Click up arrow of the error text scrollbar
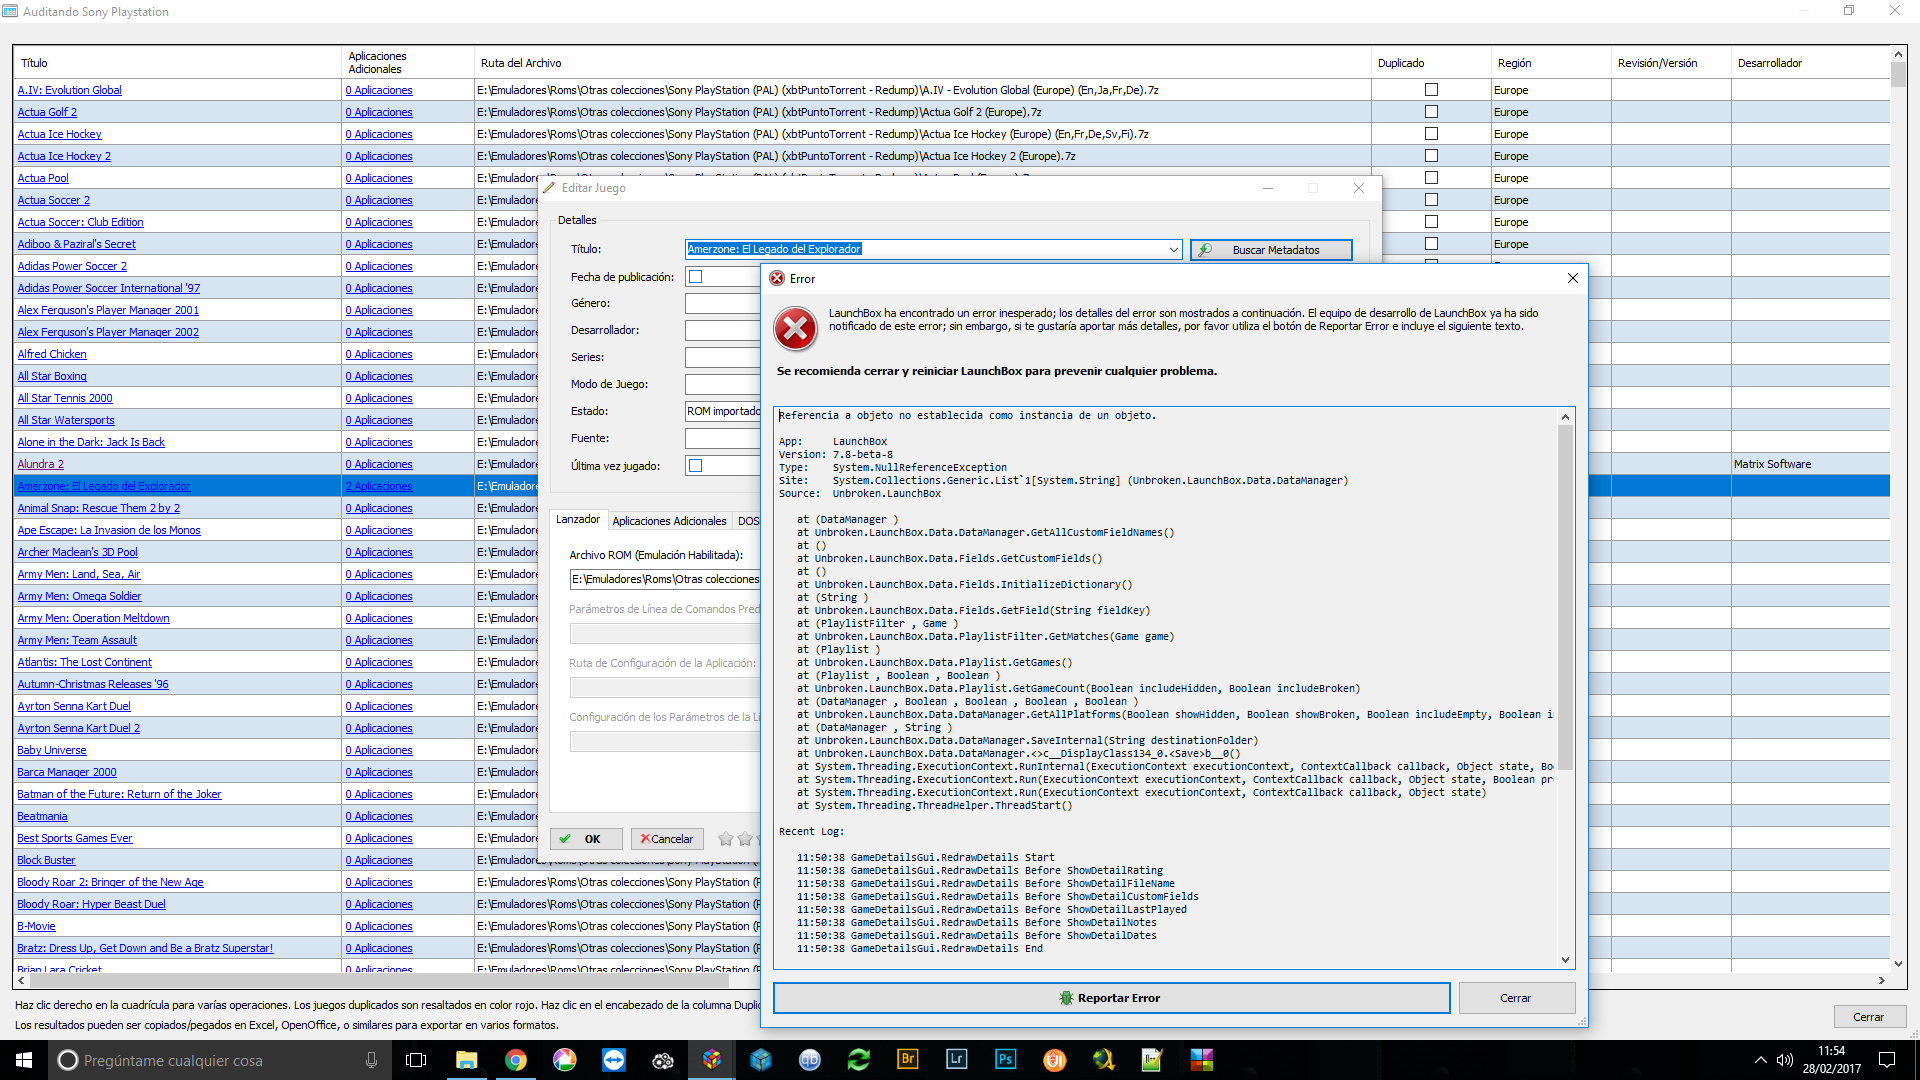This screenshot has width=1920, height=1080. (1565, 416)
